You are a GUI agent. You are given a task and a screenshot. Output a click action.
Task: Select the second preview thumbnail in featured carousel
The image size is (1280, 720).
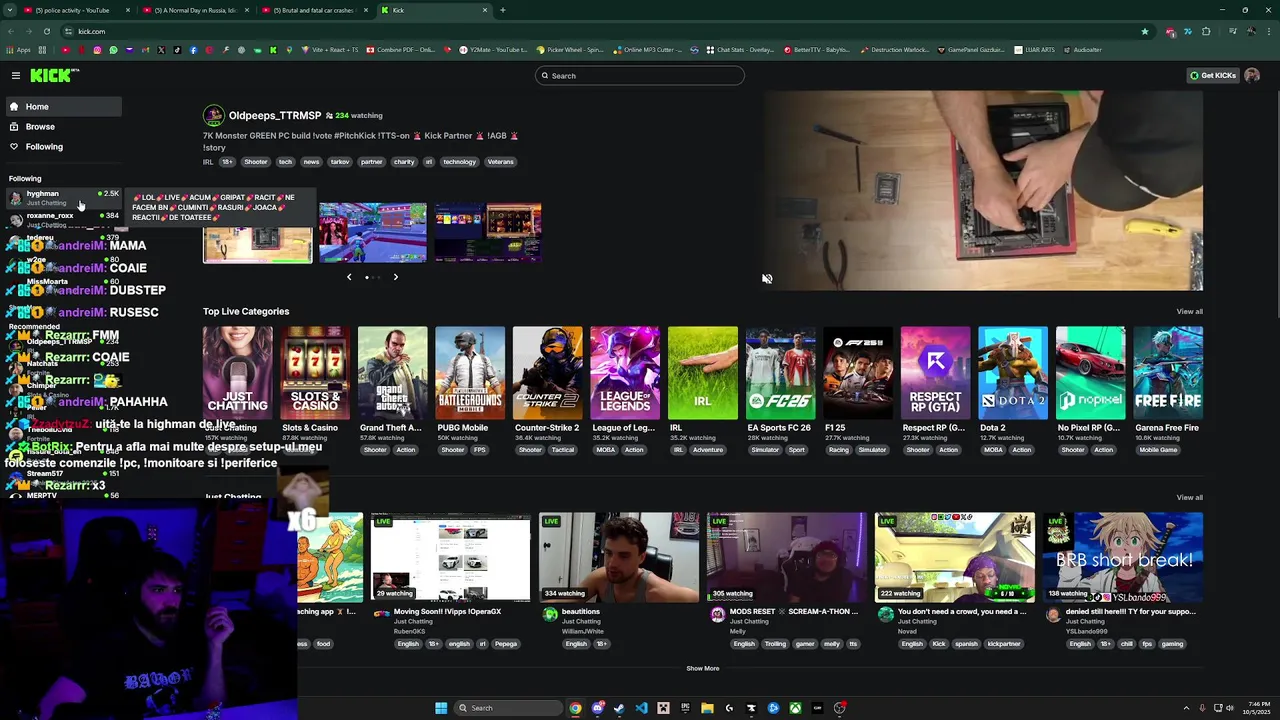click(x=373, y=233)
